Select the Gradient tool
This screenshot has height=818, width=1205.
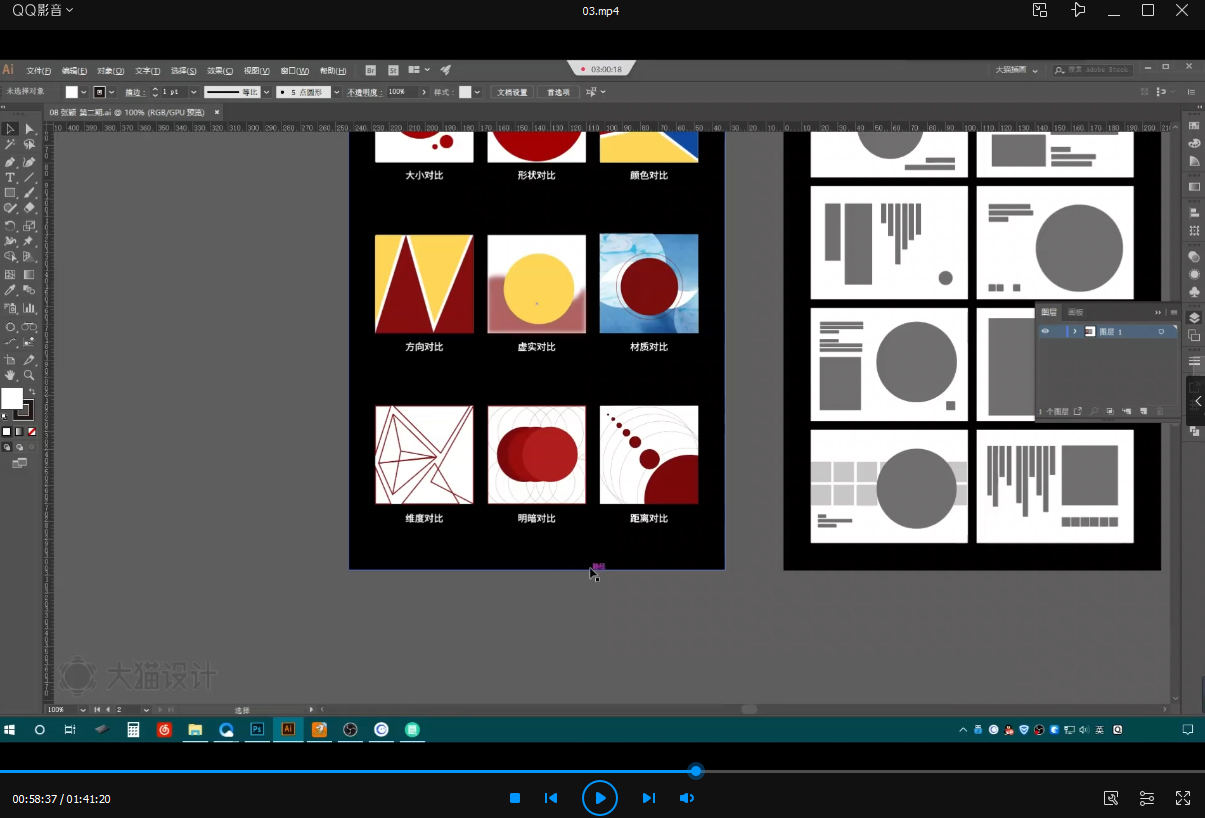[x=29, y=274]
